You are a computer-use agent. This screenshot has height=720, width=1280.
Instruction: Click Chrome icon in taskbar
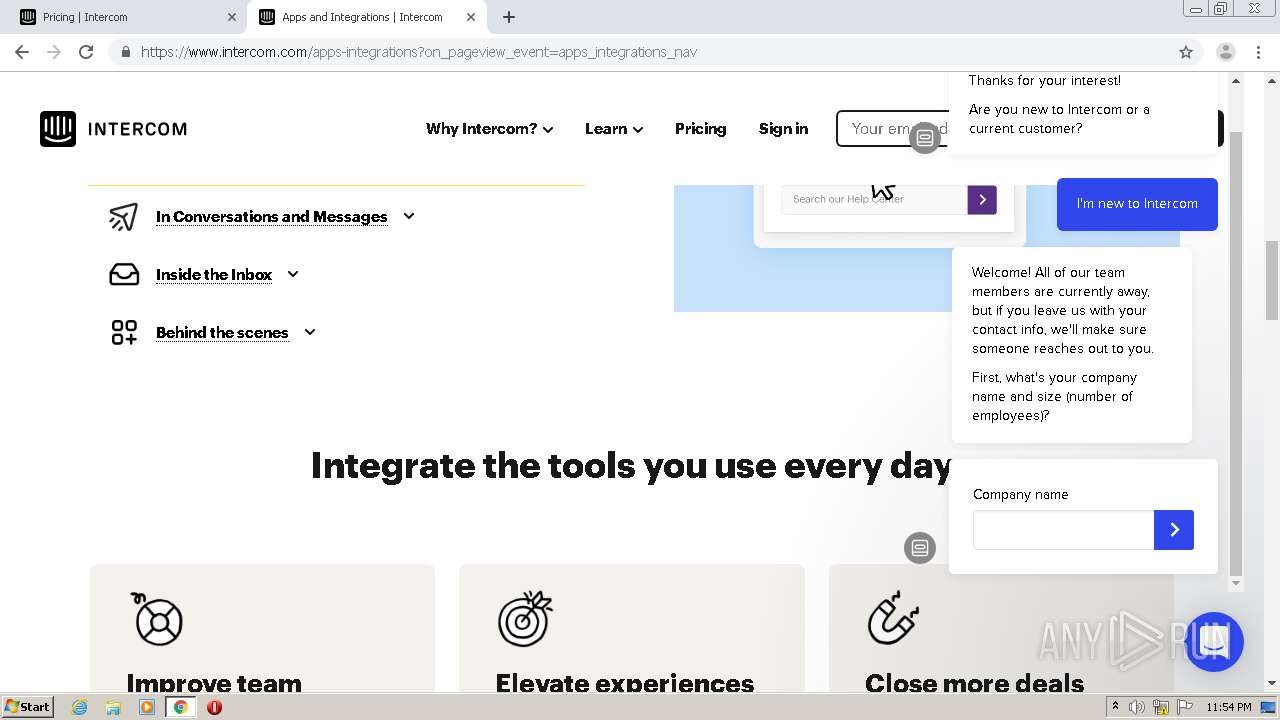tap(181, 707)
